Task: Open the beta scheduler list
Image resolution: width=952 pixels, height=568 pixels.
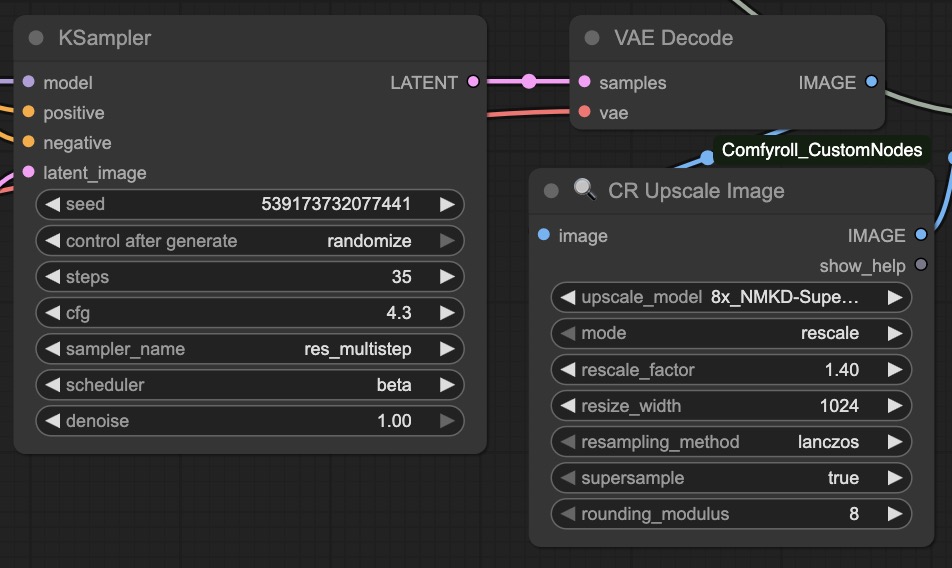Action: [394, 385]
